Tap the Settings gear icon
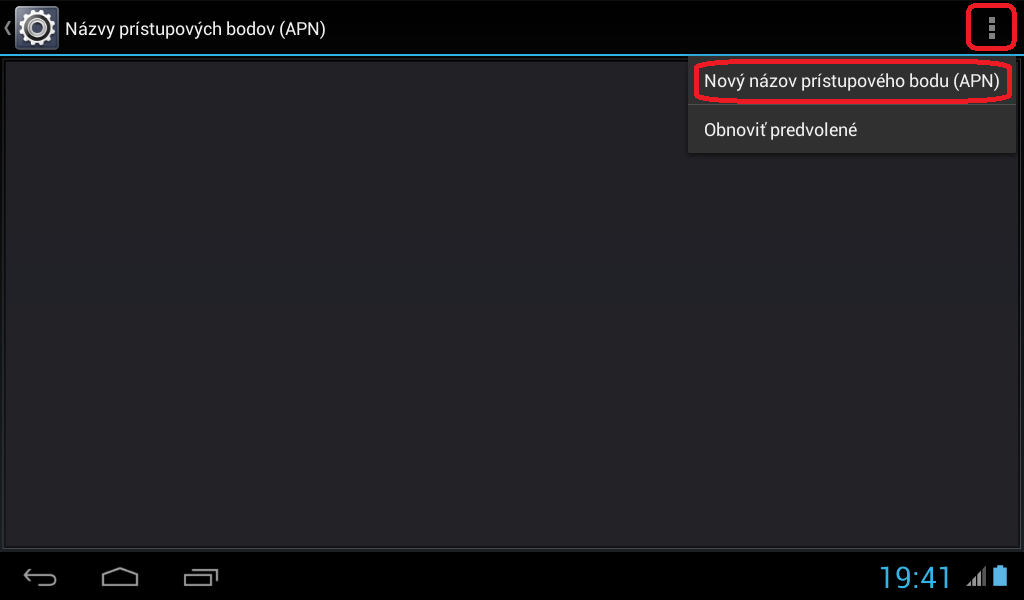The image size is (1024, 600). [38, 28]
